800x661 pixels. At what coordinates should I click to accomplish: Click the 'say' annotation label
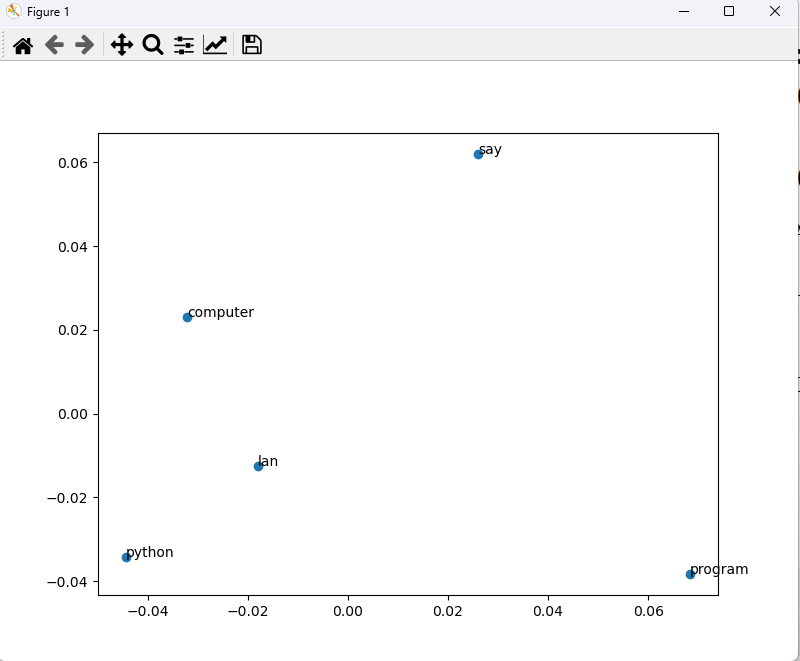coord(490,150)
